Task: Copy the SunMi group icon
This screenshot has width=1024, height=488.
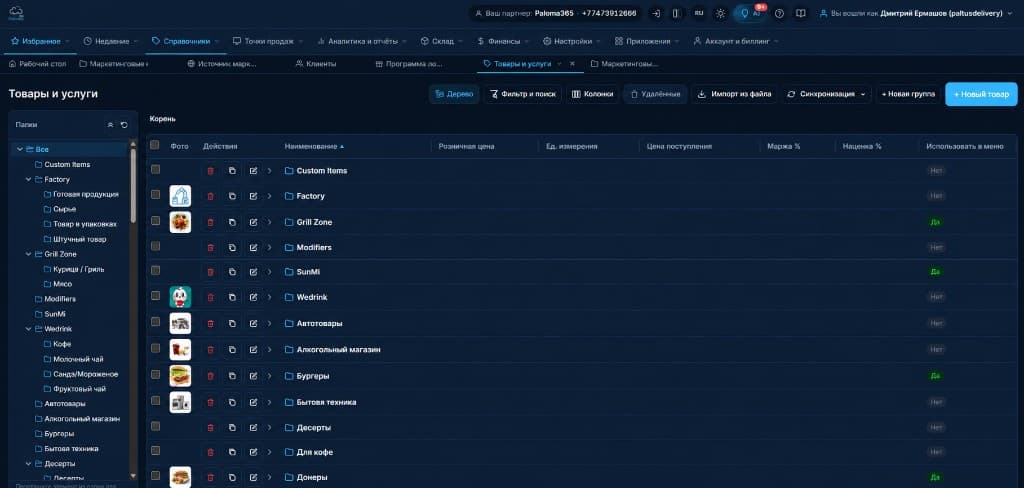Action: click(232, 272)
